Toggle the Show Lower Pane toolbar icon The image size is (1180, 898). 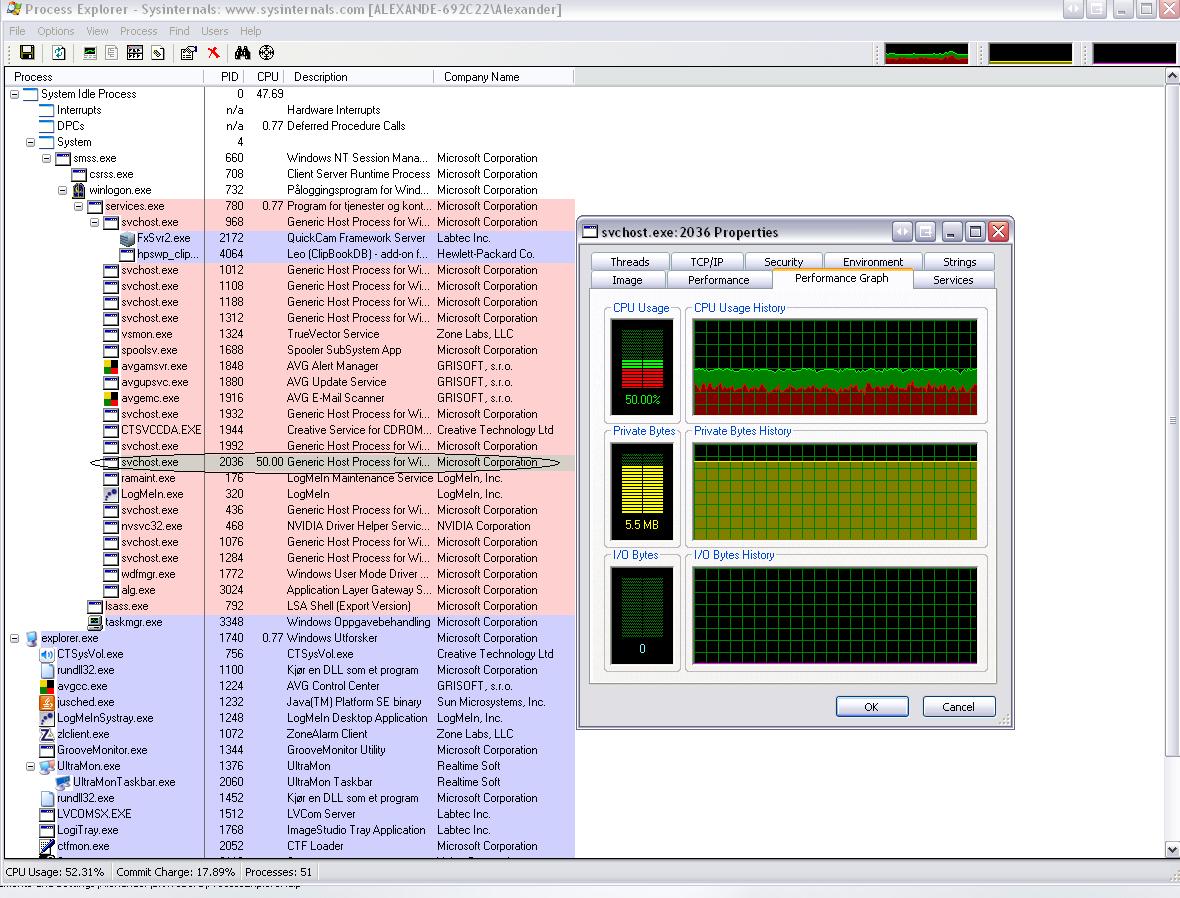pos(135,53)
